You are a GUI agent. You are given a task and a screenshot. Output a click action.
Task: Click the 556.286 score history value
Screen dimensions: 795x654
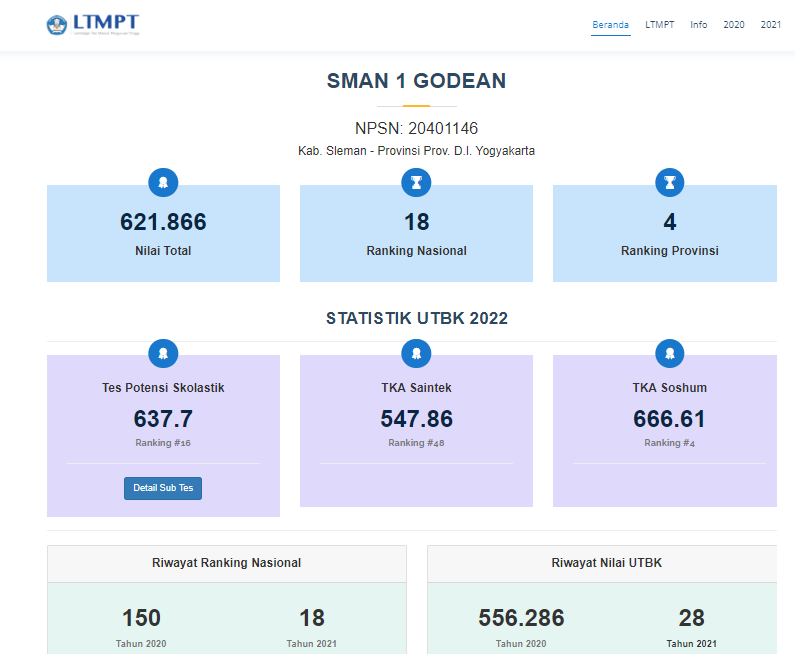(x=521, y=618)
